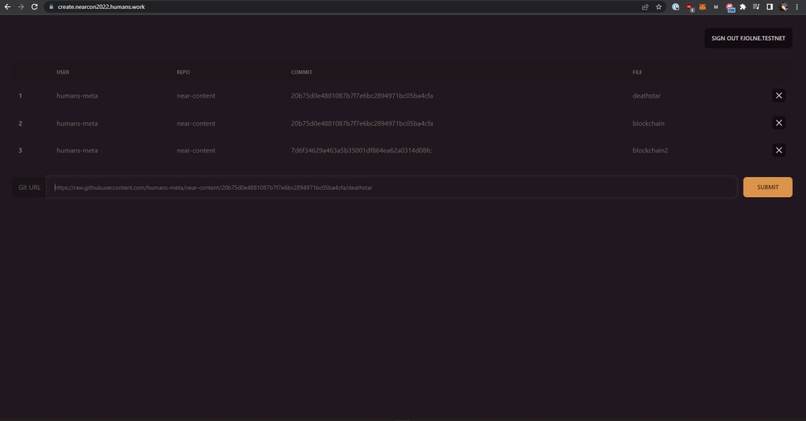The width and height of the screenshot is (806, 421).
Task: Open the user profile avatar in toolbar
Action: (x=784, y=7)
